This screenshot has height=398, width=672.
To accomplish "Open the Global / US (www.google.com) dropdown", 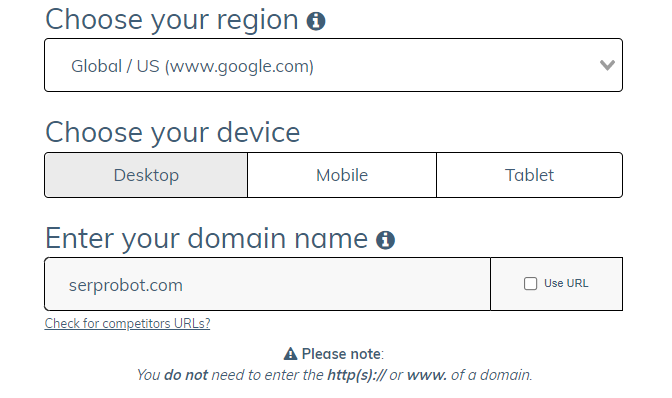I will point(333,65).
